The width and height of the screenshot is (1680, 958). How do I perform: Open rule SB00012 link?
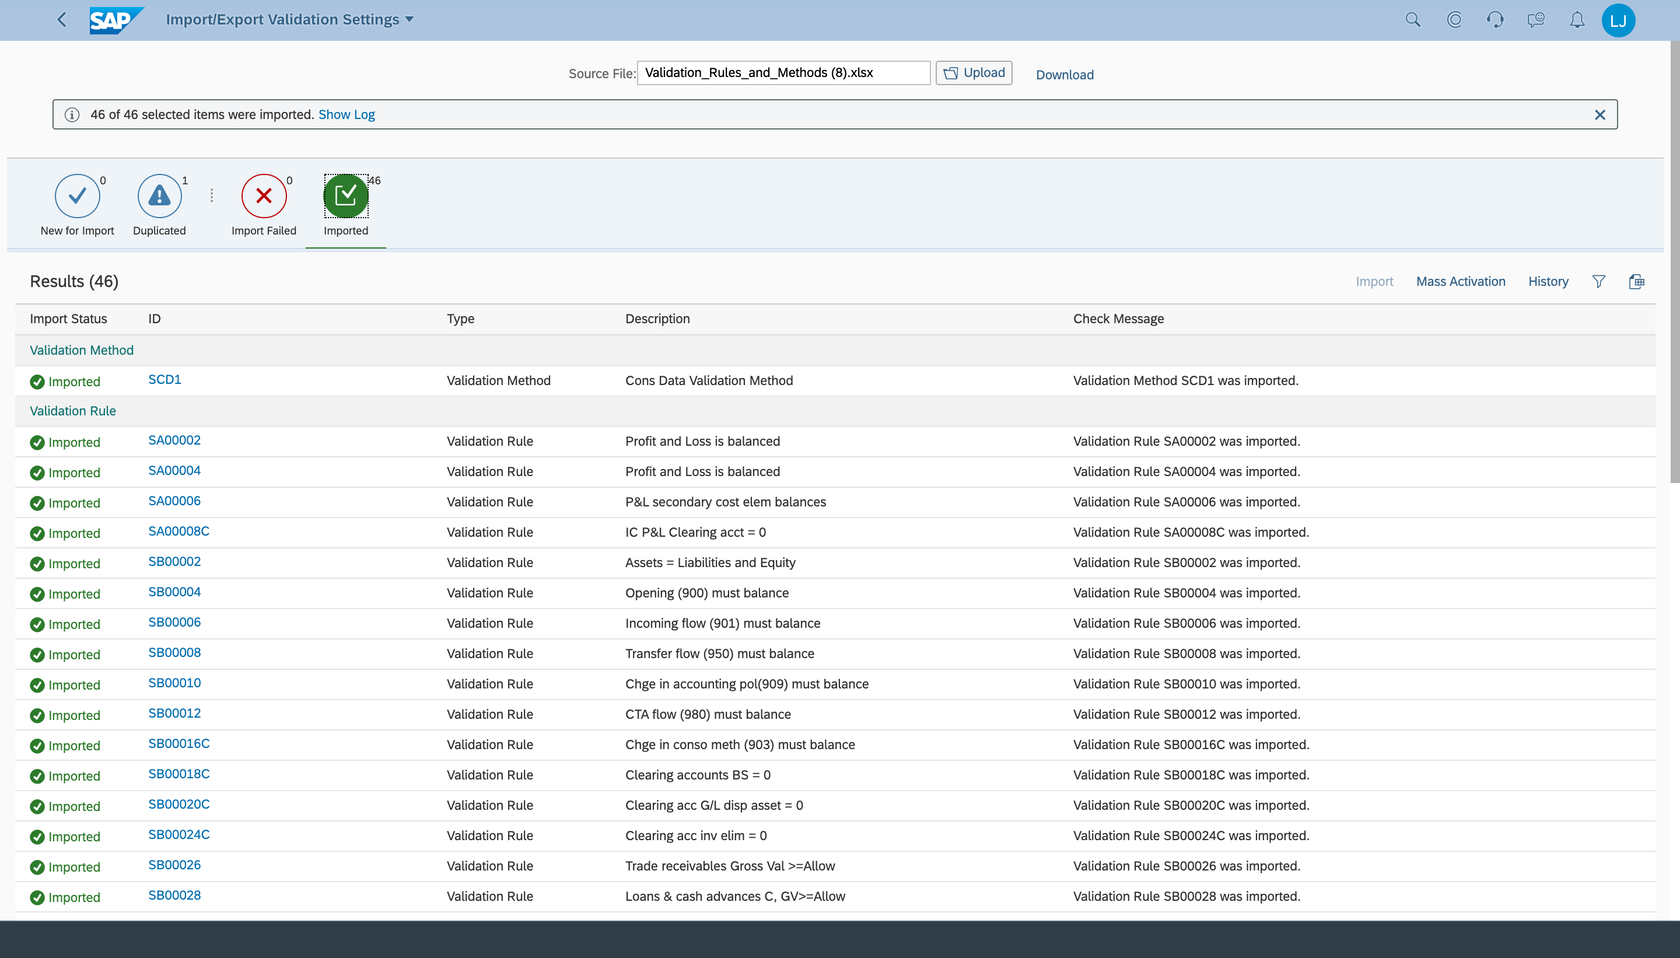pos(174,713)
